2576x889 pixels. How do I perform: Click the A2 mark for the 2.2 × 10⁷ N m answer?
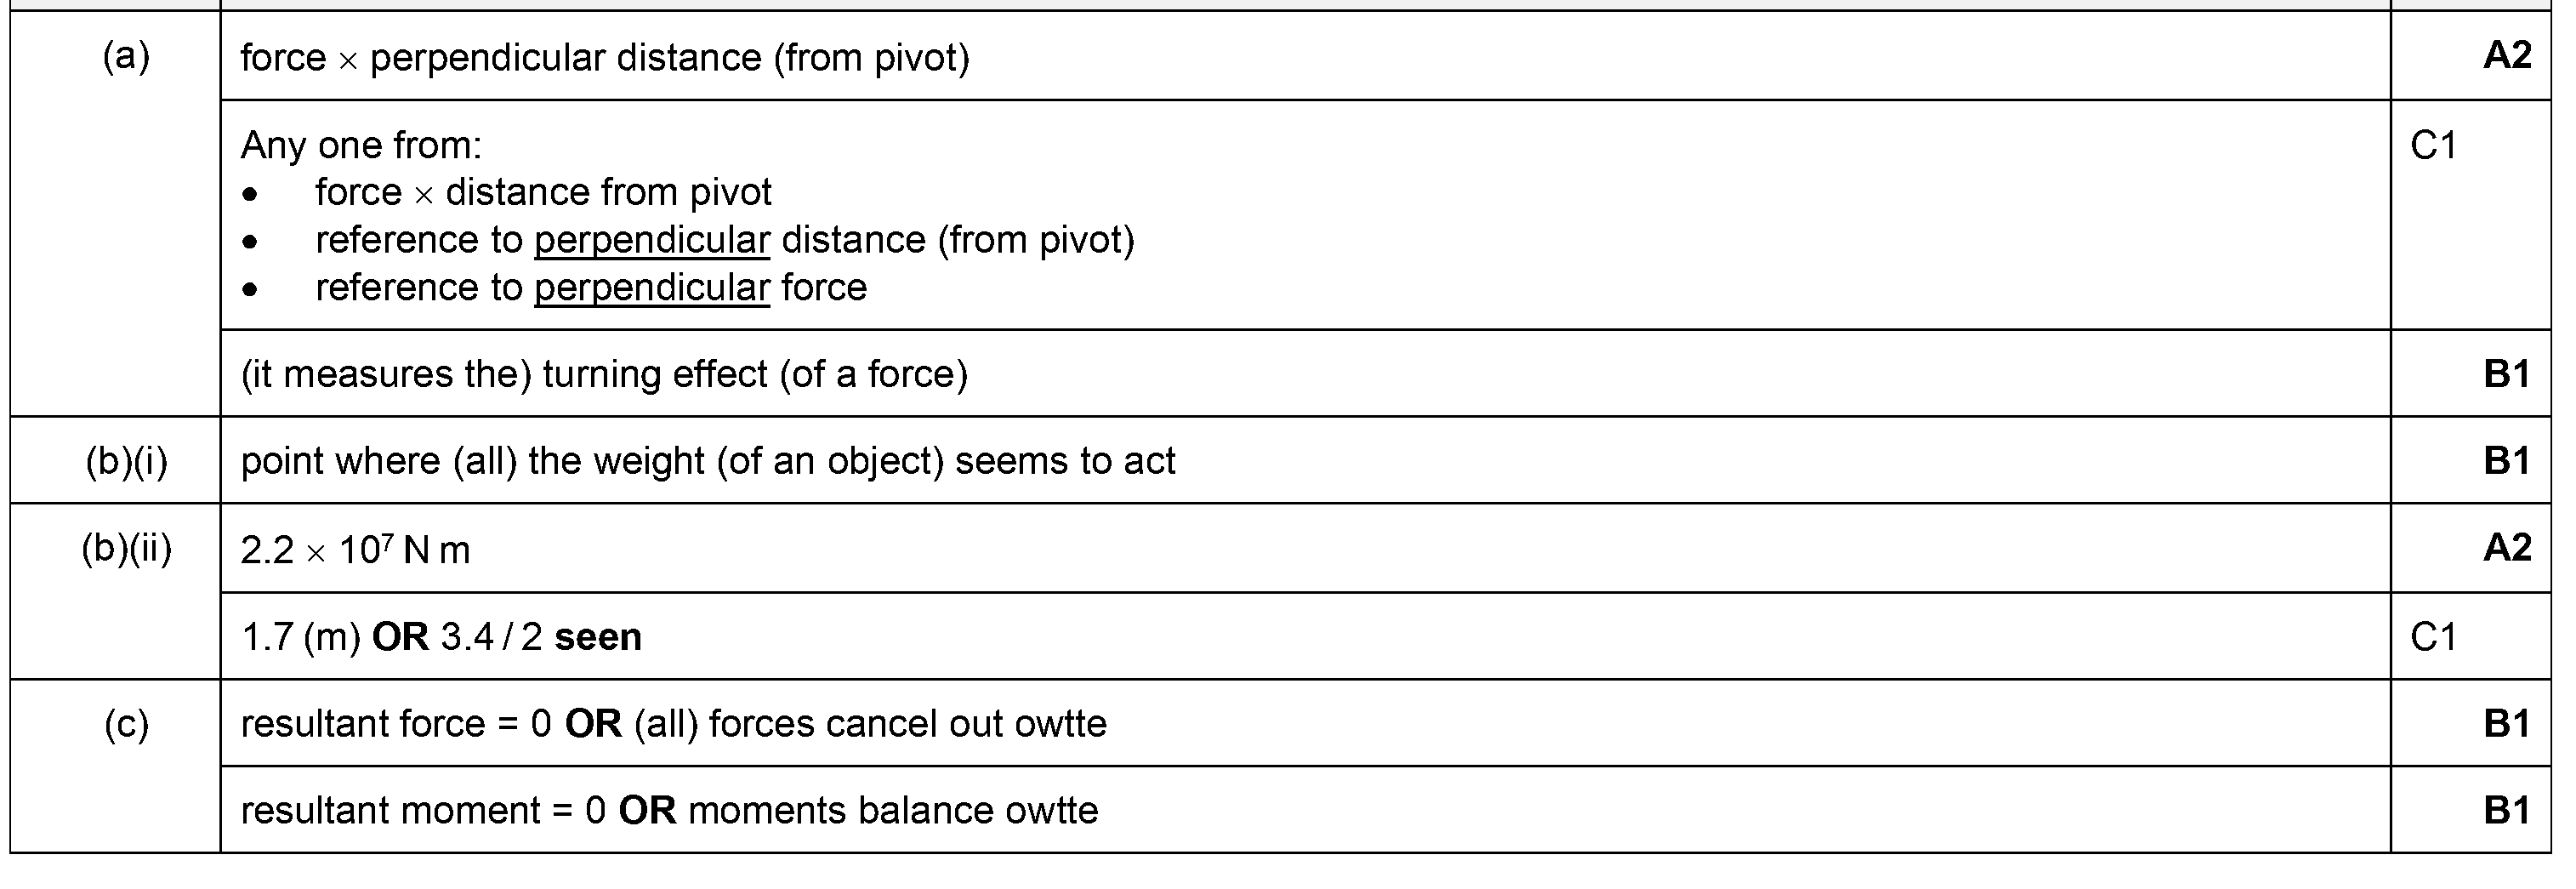(2506, 548)
